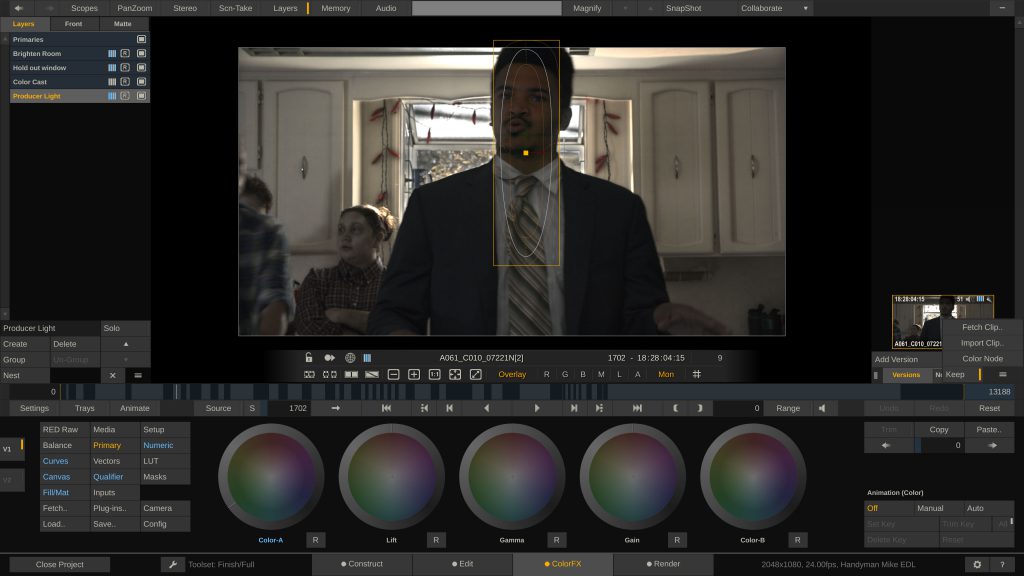Click the 1:1 zoom icon
This screenshot has width=1024, height=576.
pos(433,374)
